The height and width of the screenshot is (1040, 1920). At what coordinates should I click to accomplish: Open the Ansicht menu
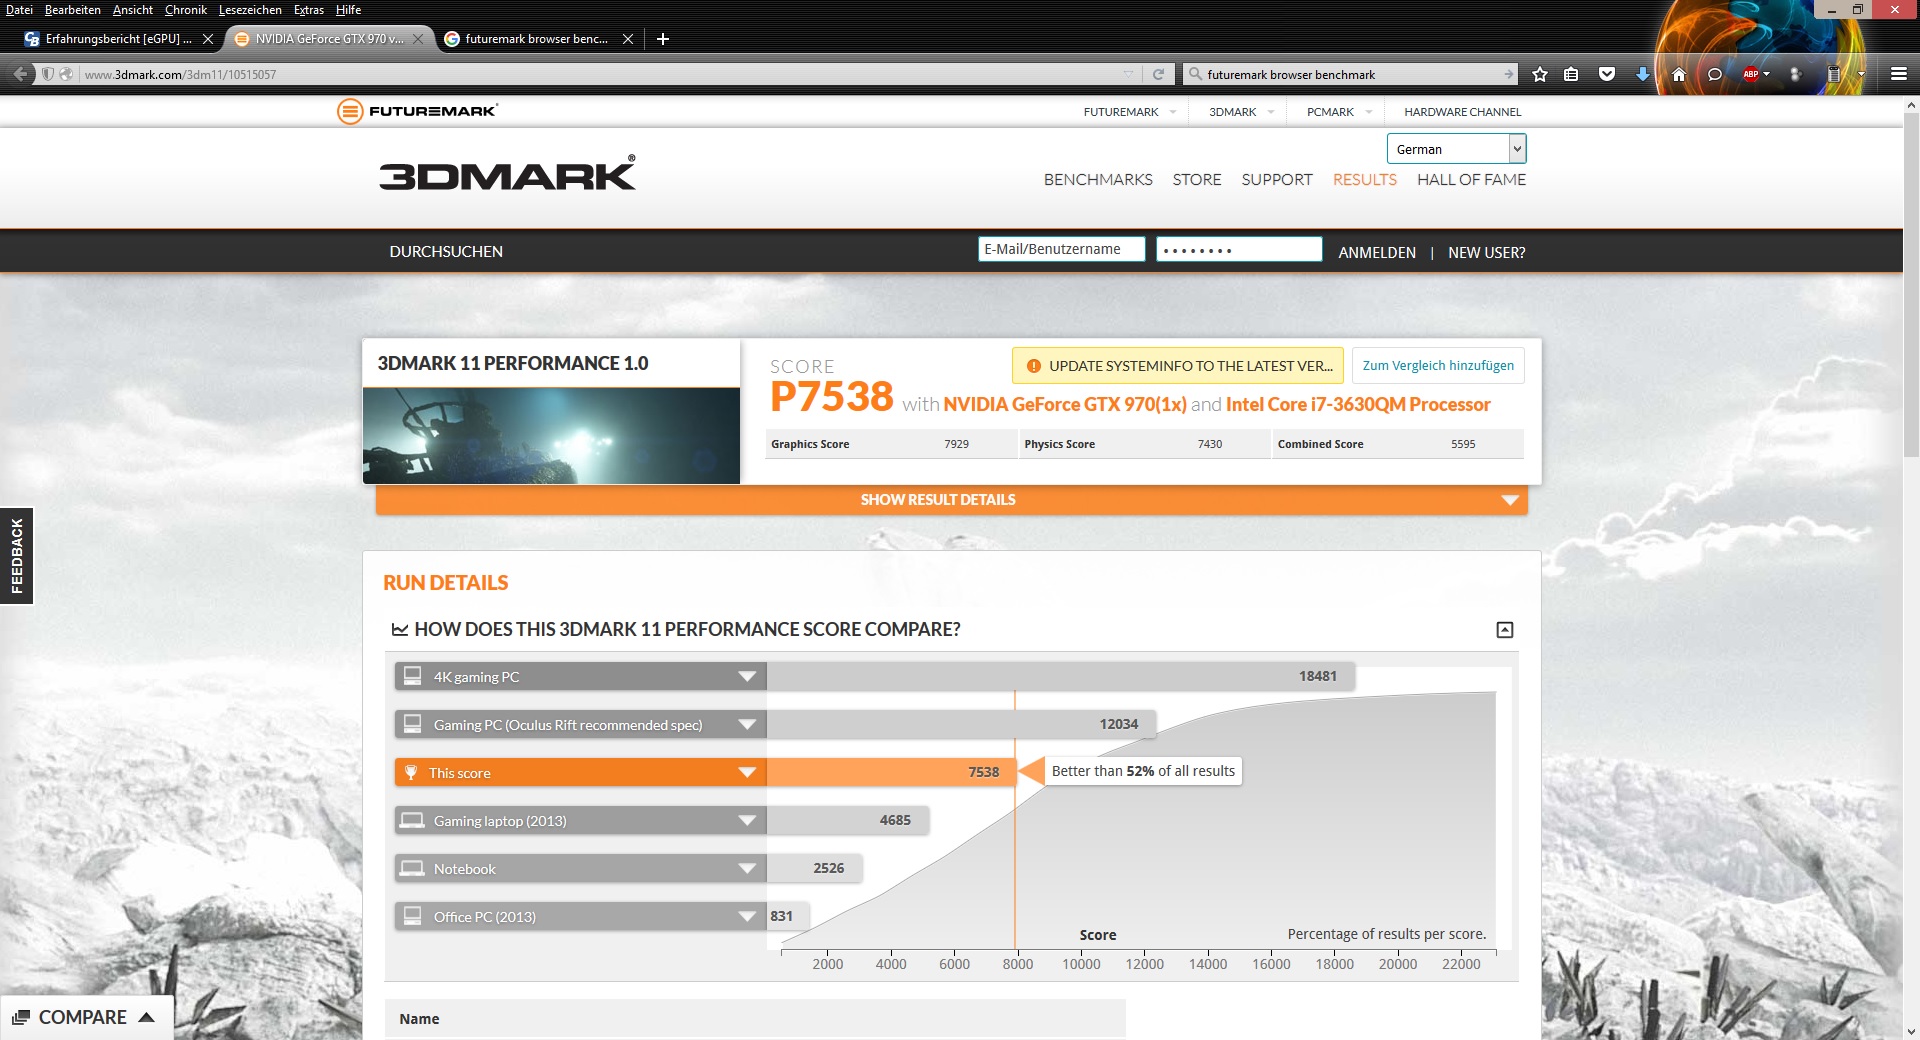click(133, 10)
